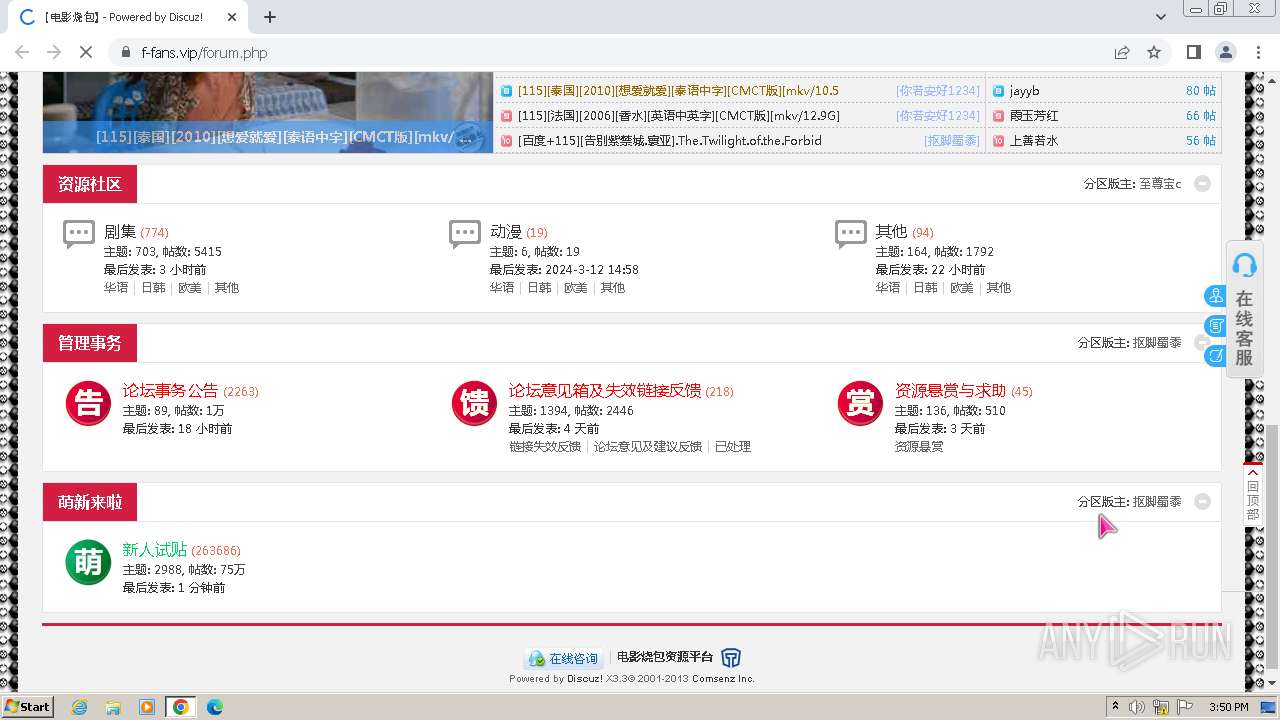Open the 在线客服 headset support widget
Viewport: 1280px width, 720px height.
pyautogui.click(x=1244, y=310)
